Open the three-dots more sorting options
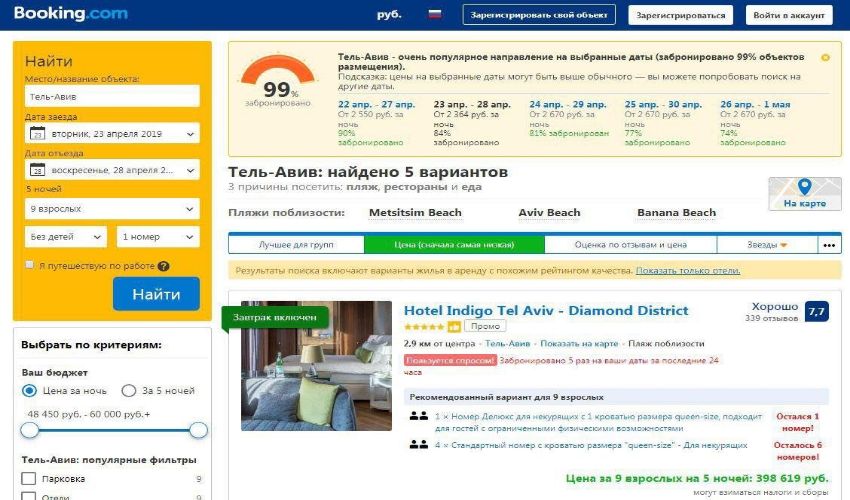This screenshot has width=850, height=500. click(x=829, y=245)
